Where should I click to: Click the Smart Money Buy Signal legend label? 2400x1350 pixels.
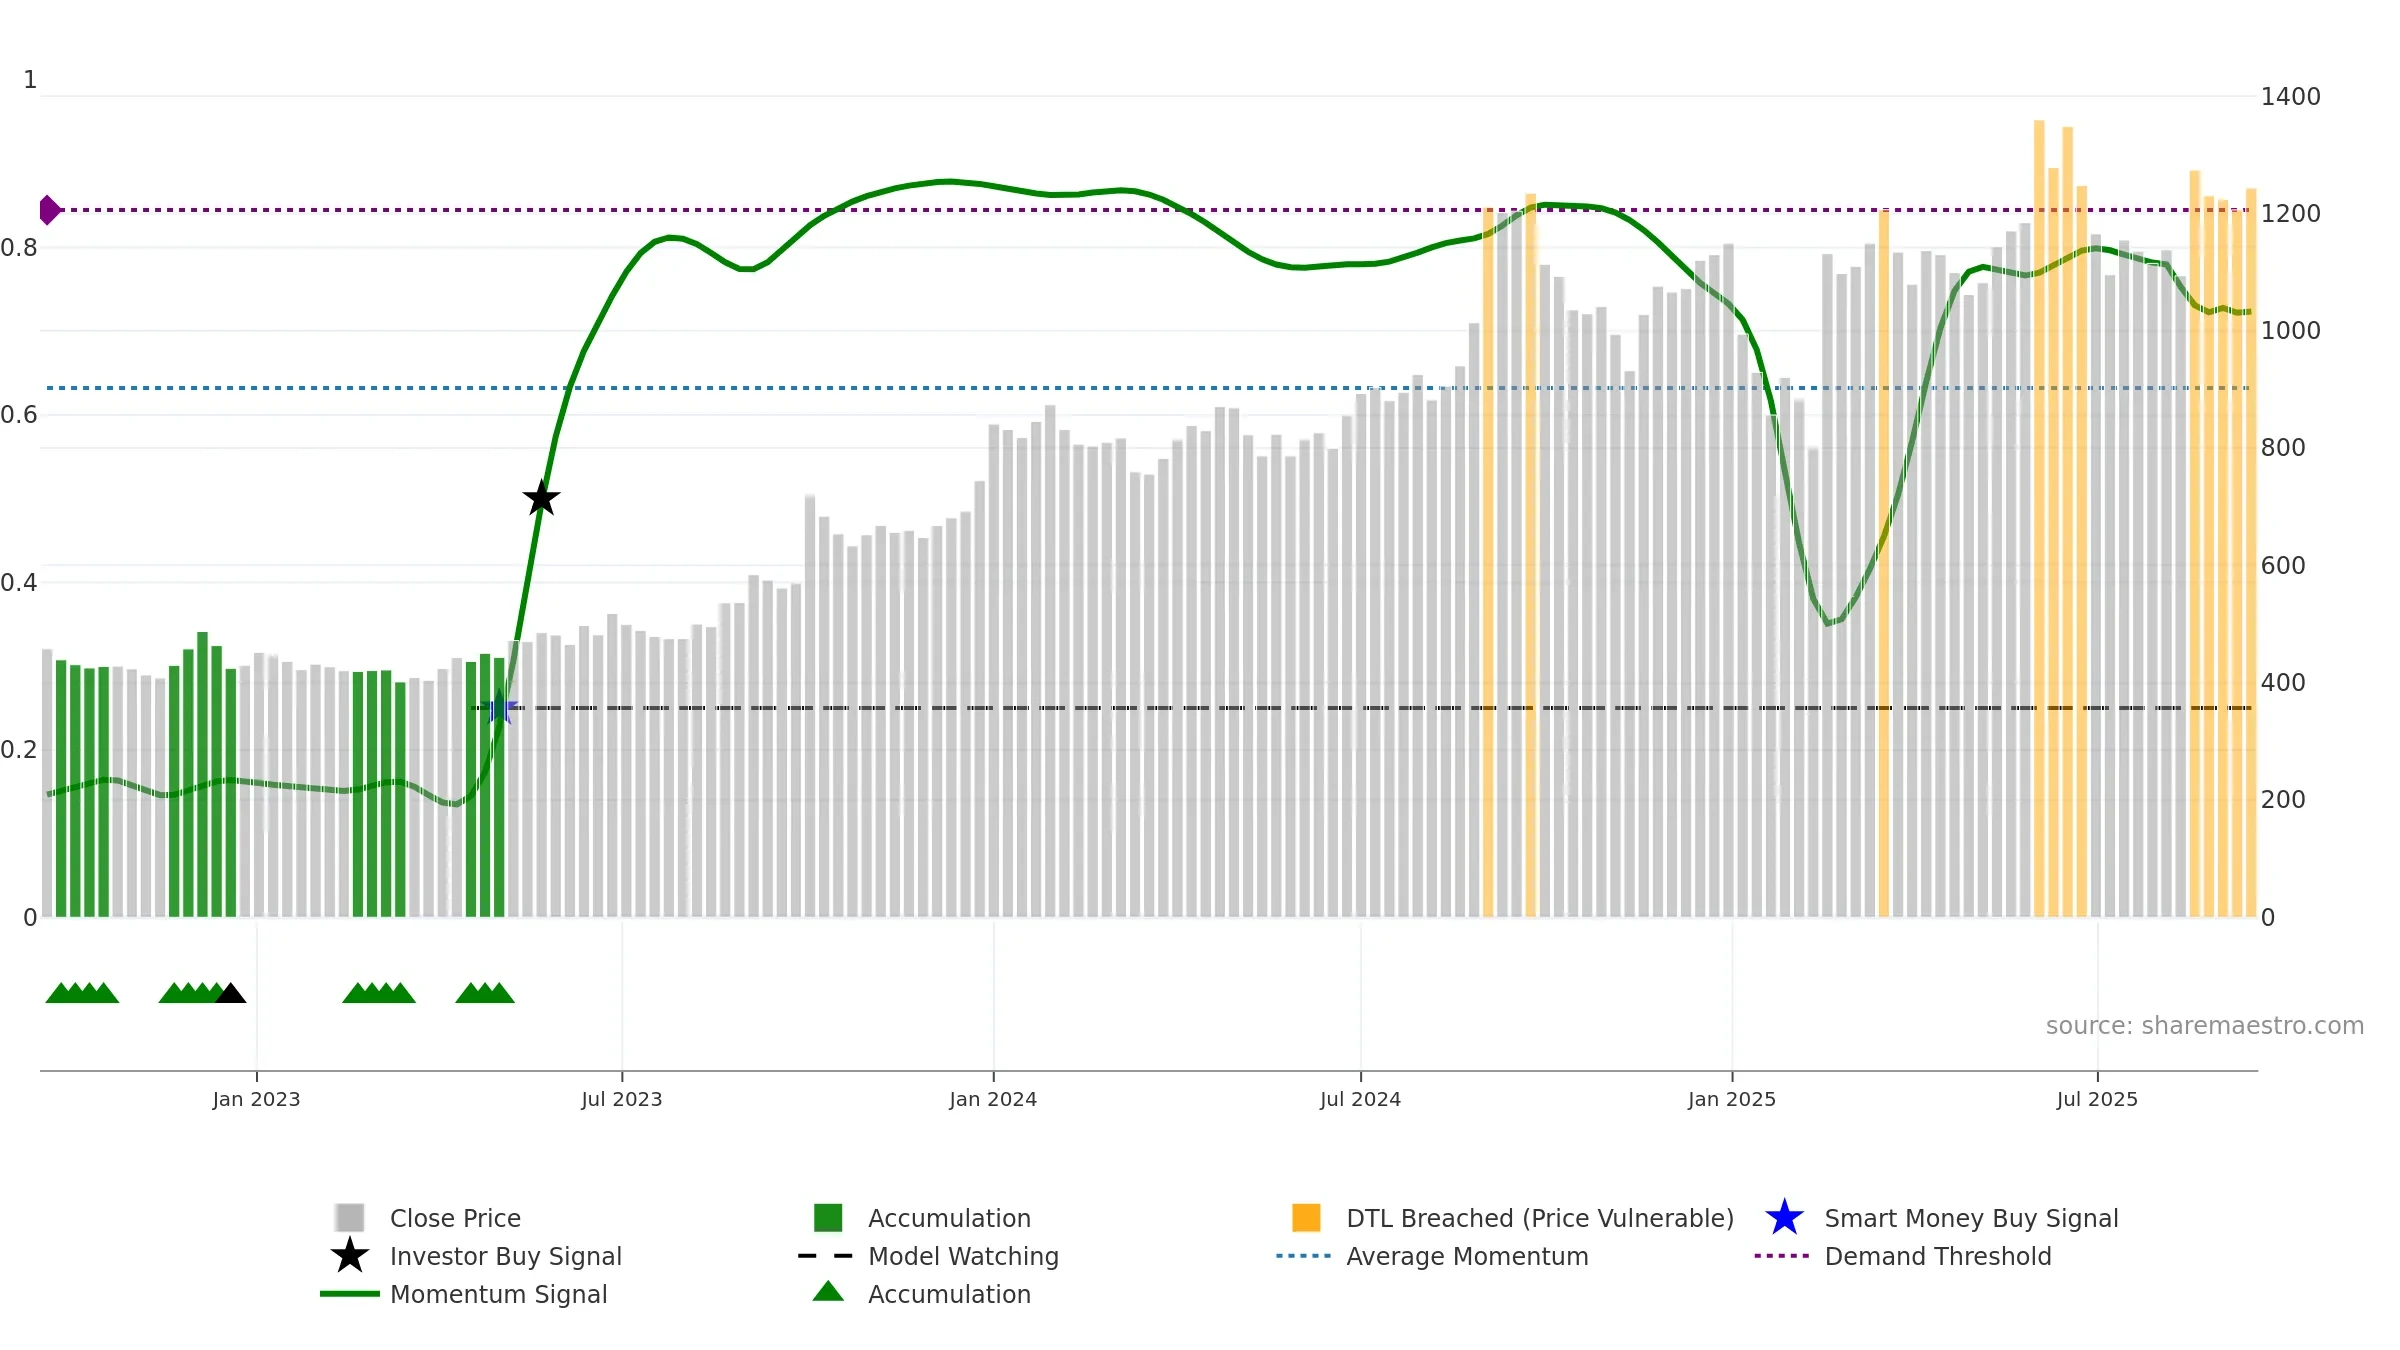tap(1971, 1218)
